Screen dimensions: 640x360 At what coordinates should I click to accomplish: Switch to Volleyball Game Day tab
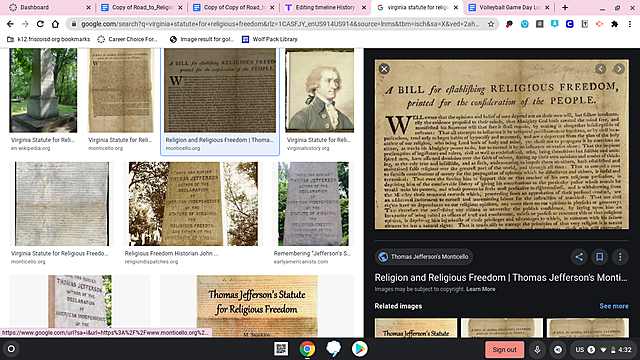[x=509, y=7]
